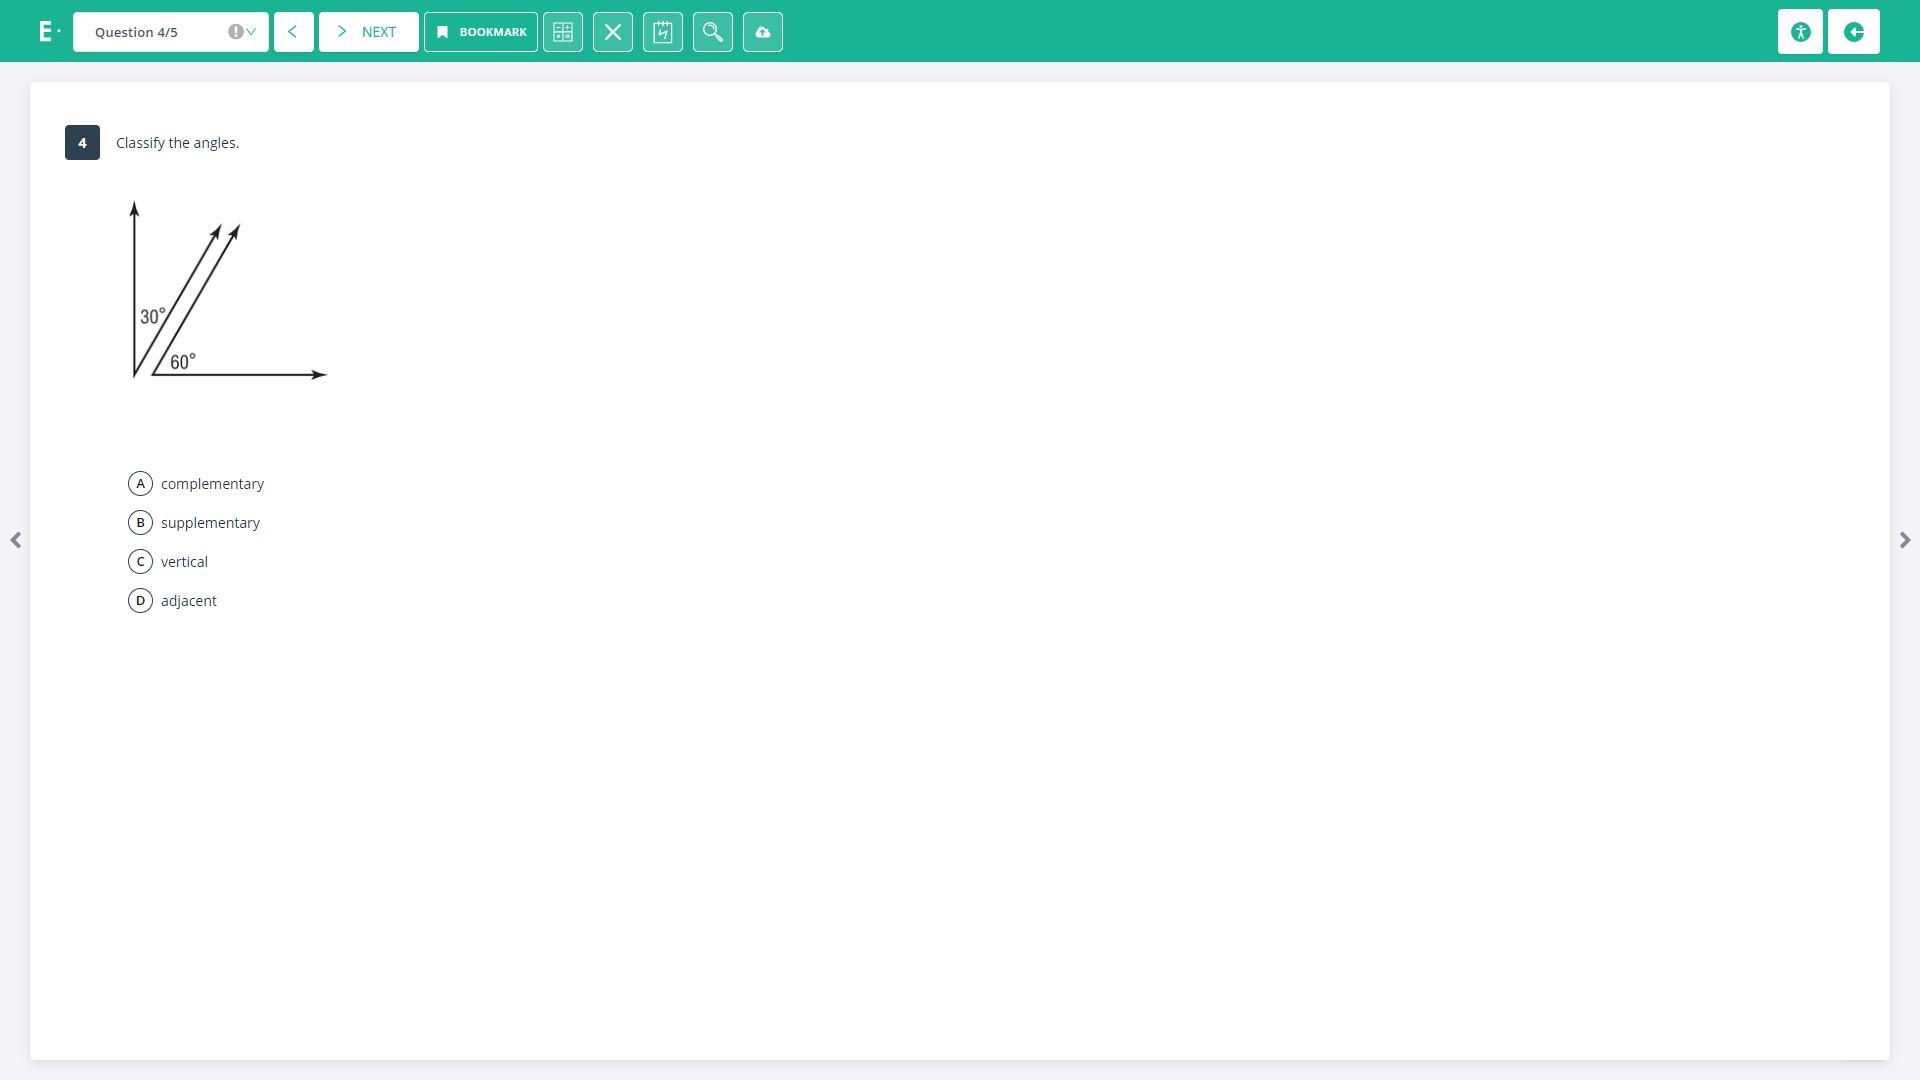Screen dimensions: 1920x1080
Task: Click the cloud upload icon
Action: coord(763,32)
